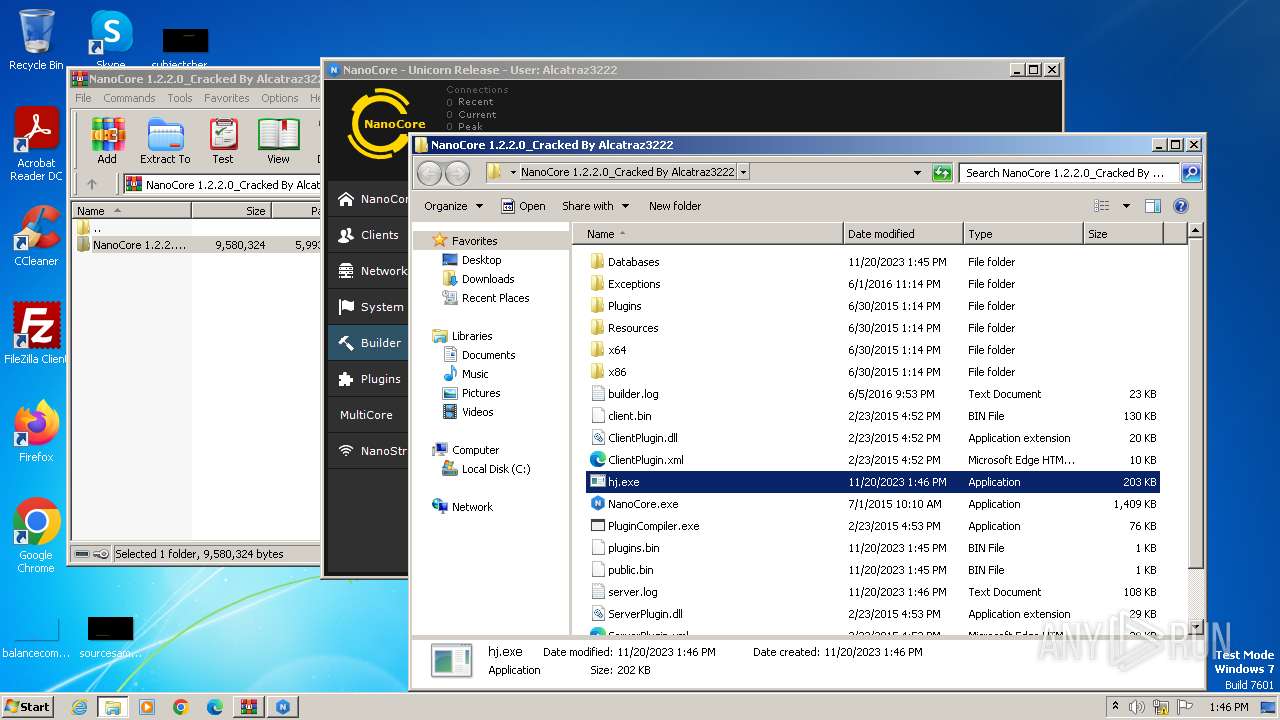Screen dimensions: 1280x720
Task: Click the WinRAR Add toolbar icon
Action: [x=107, y=140]
